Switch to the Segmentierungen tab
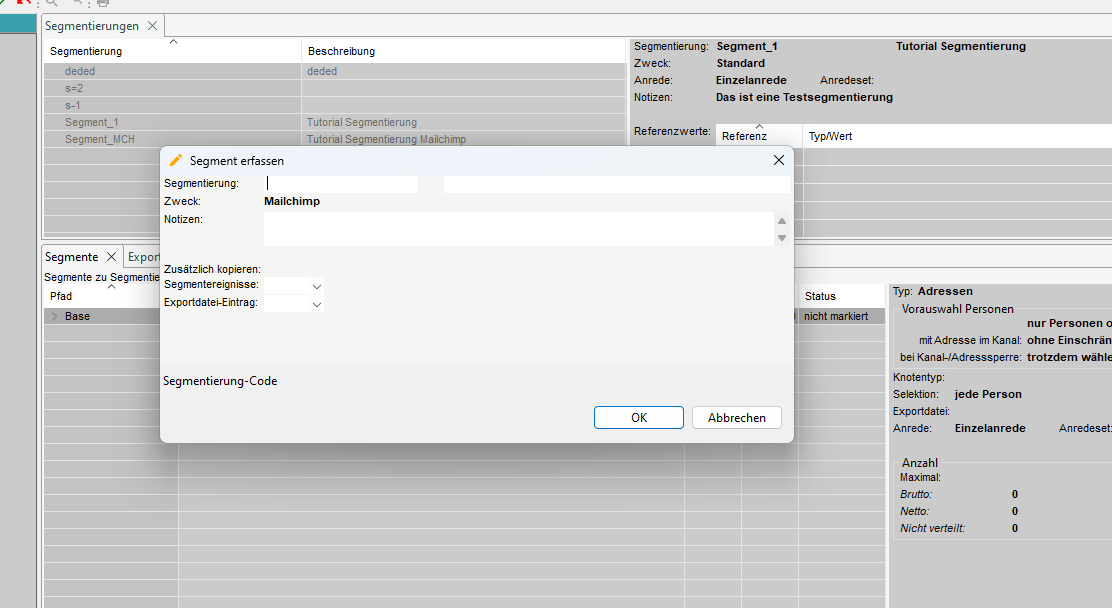The height and width of the screenshot is (608, 1112). pyautogui.click(x=94, y=26)
